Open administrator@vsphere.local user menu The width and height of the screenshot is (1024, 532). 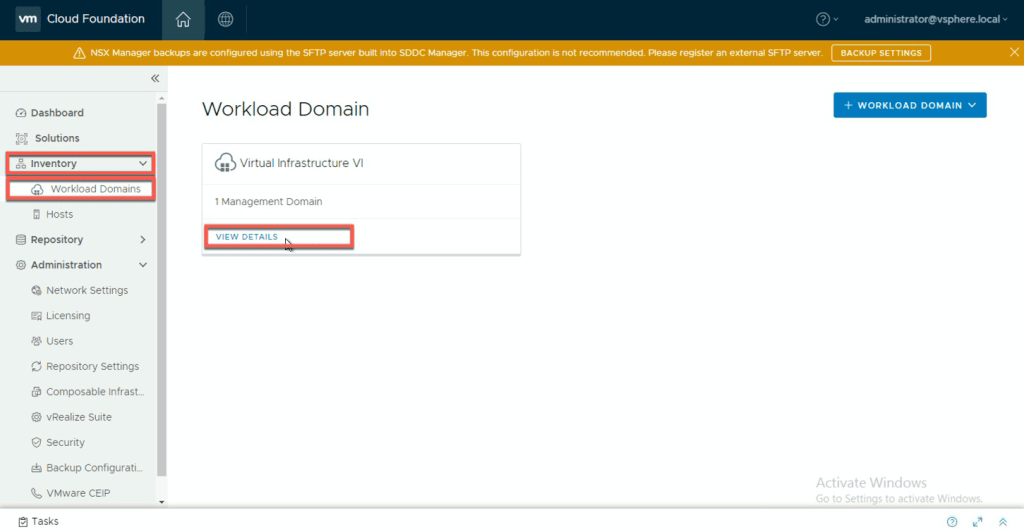click(935, 19)
